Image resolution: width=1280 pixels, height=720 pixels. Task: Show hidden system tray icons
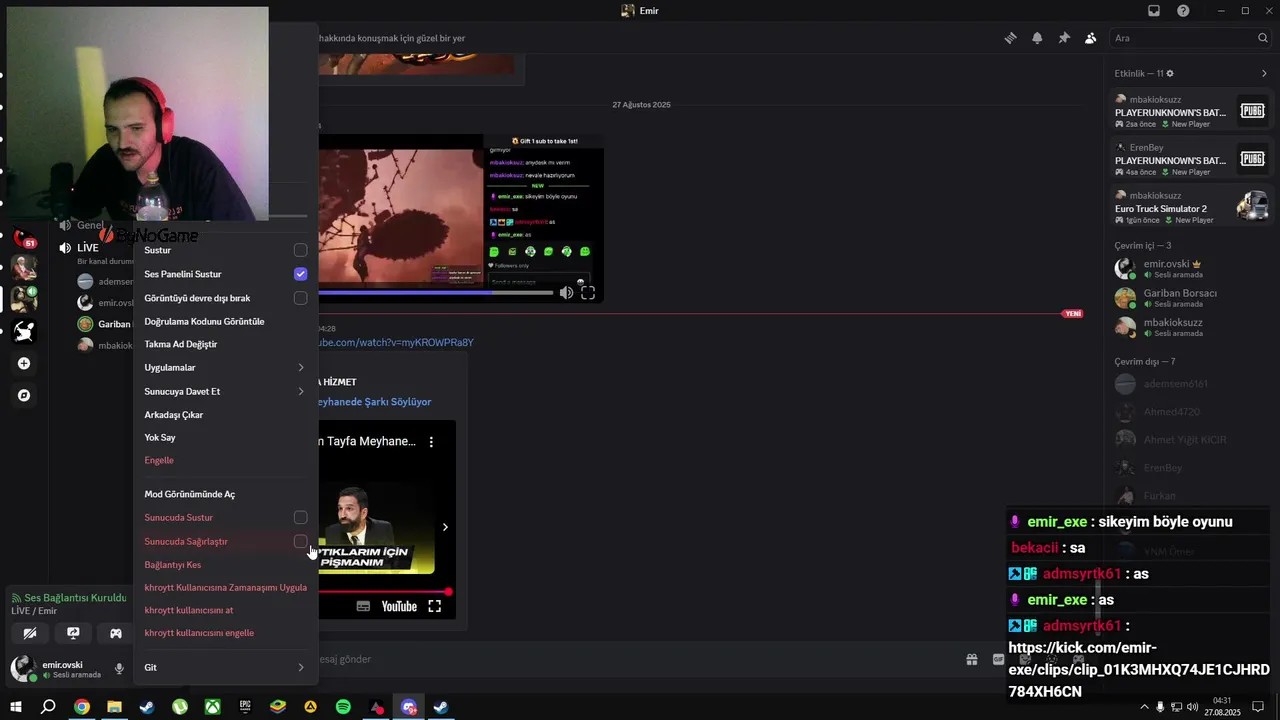click(1144, 707)
